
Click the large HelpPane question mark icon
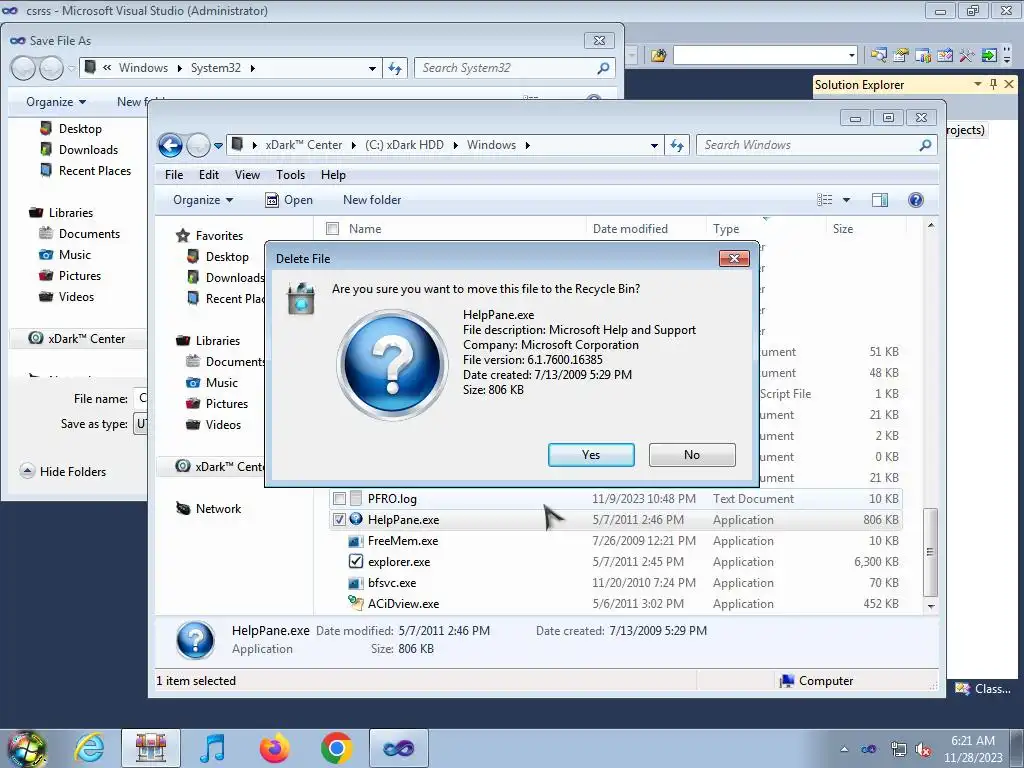tap(392, 364)
